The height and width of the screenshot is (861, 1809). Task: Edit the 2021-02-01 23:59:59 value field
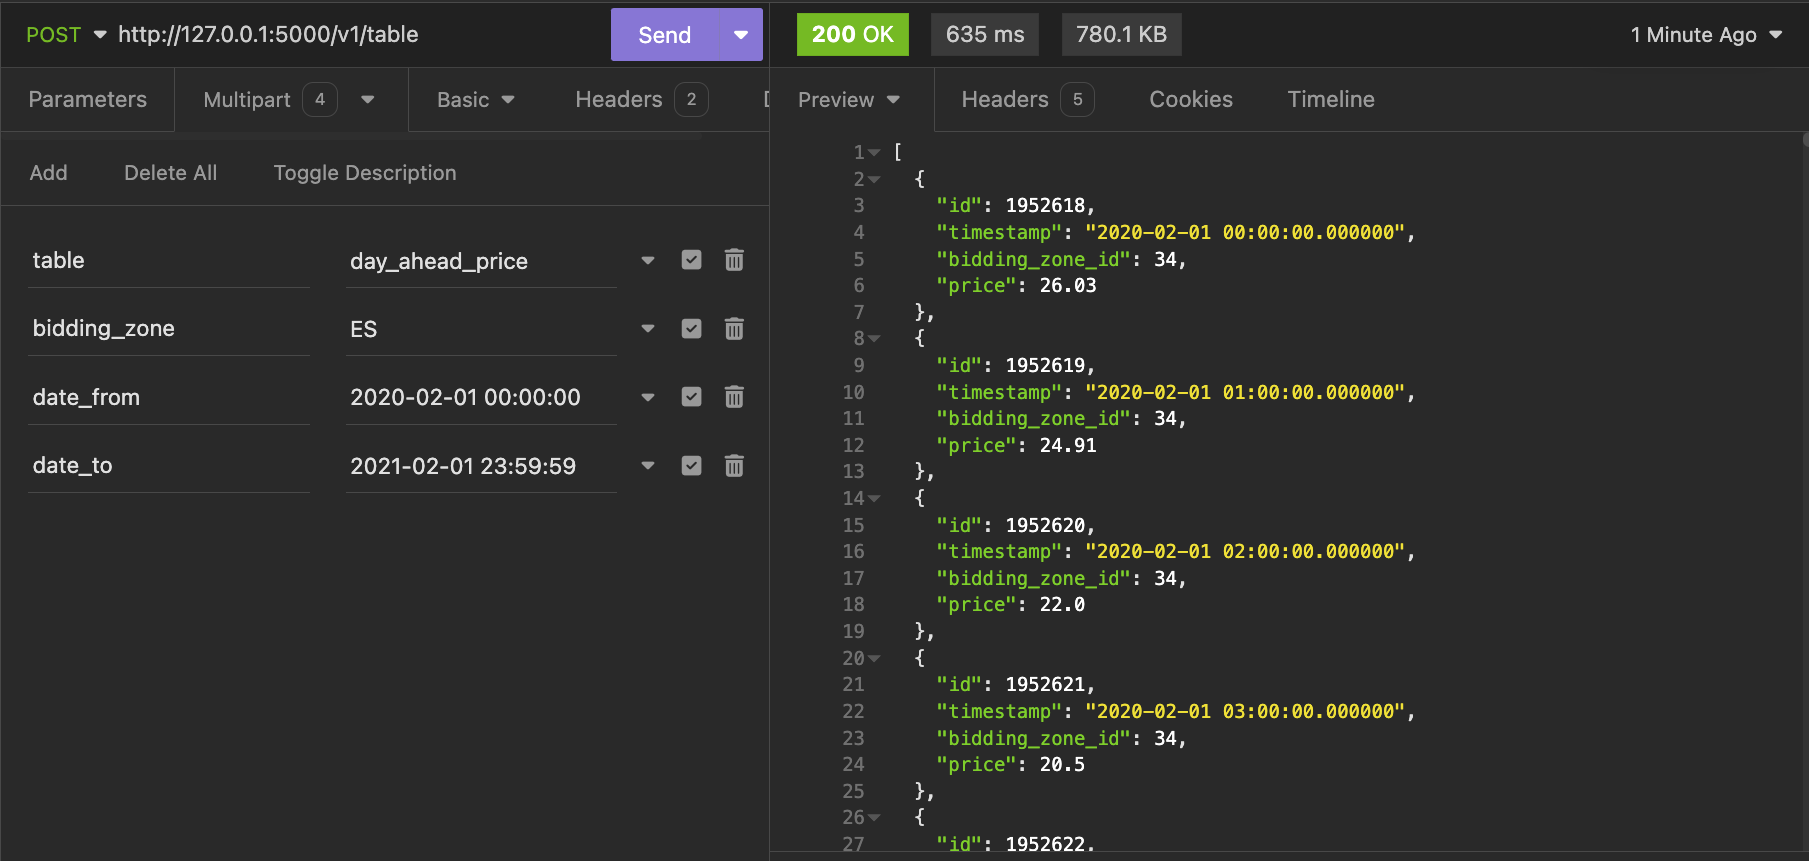tap(481, 466)
